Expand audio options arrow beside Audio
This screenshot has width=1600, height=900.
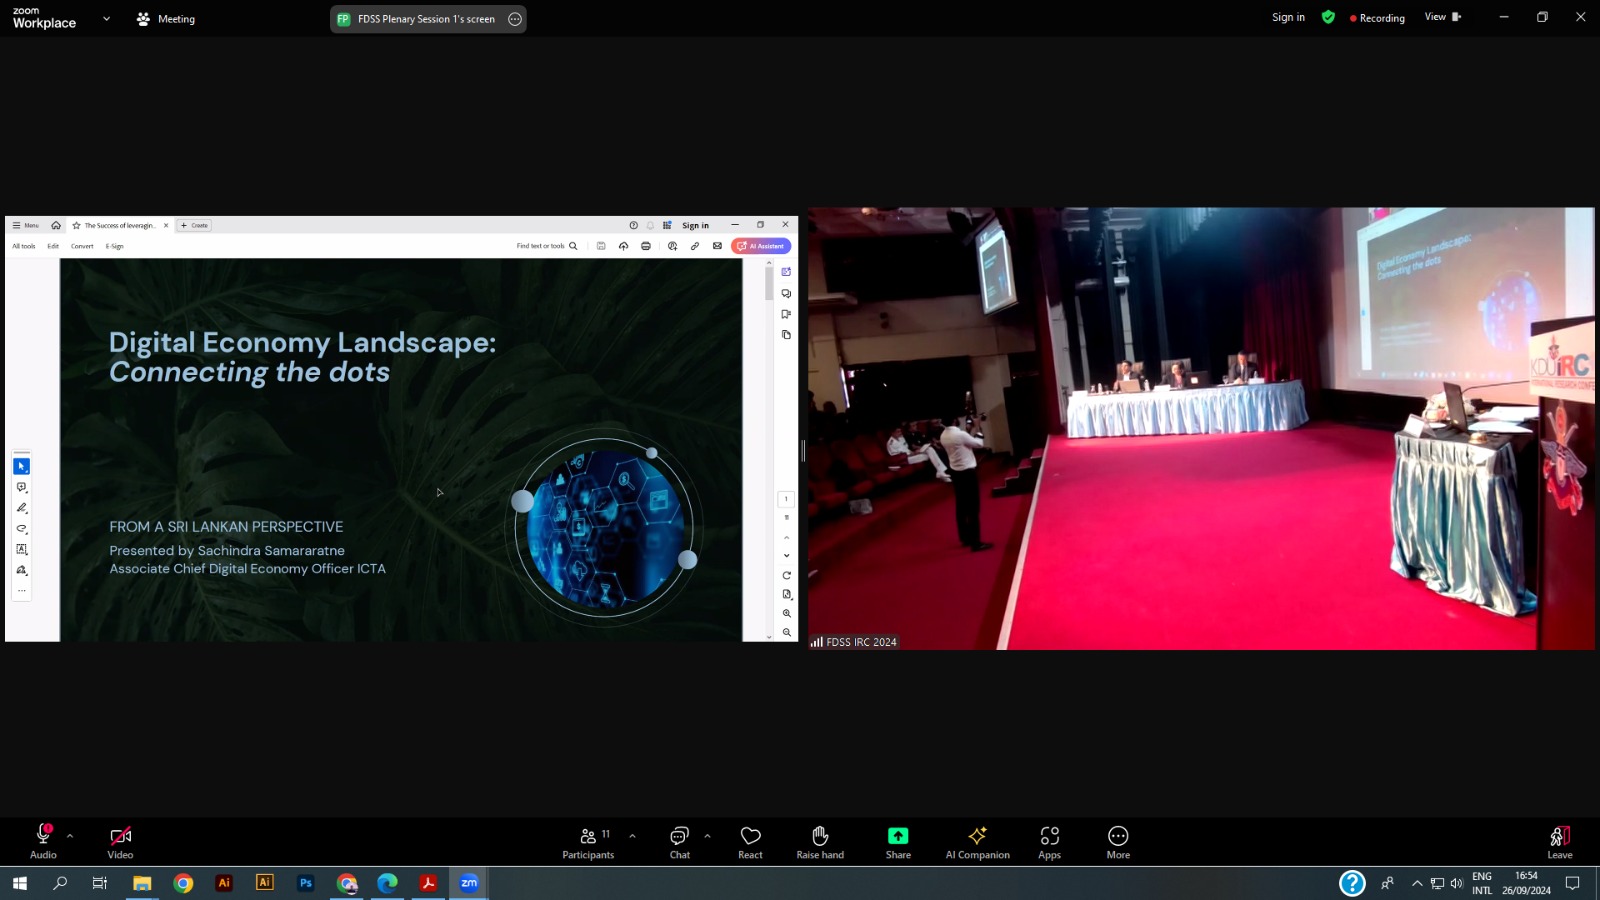pos(70,836)
